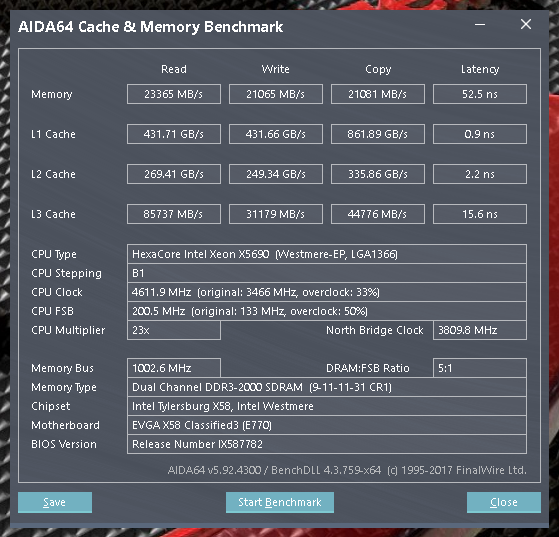
Task: Click the Memory Latency value box
Action: point(479,94)
